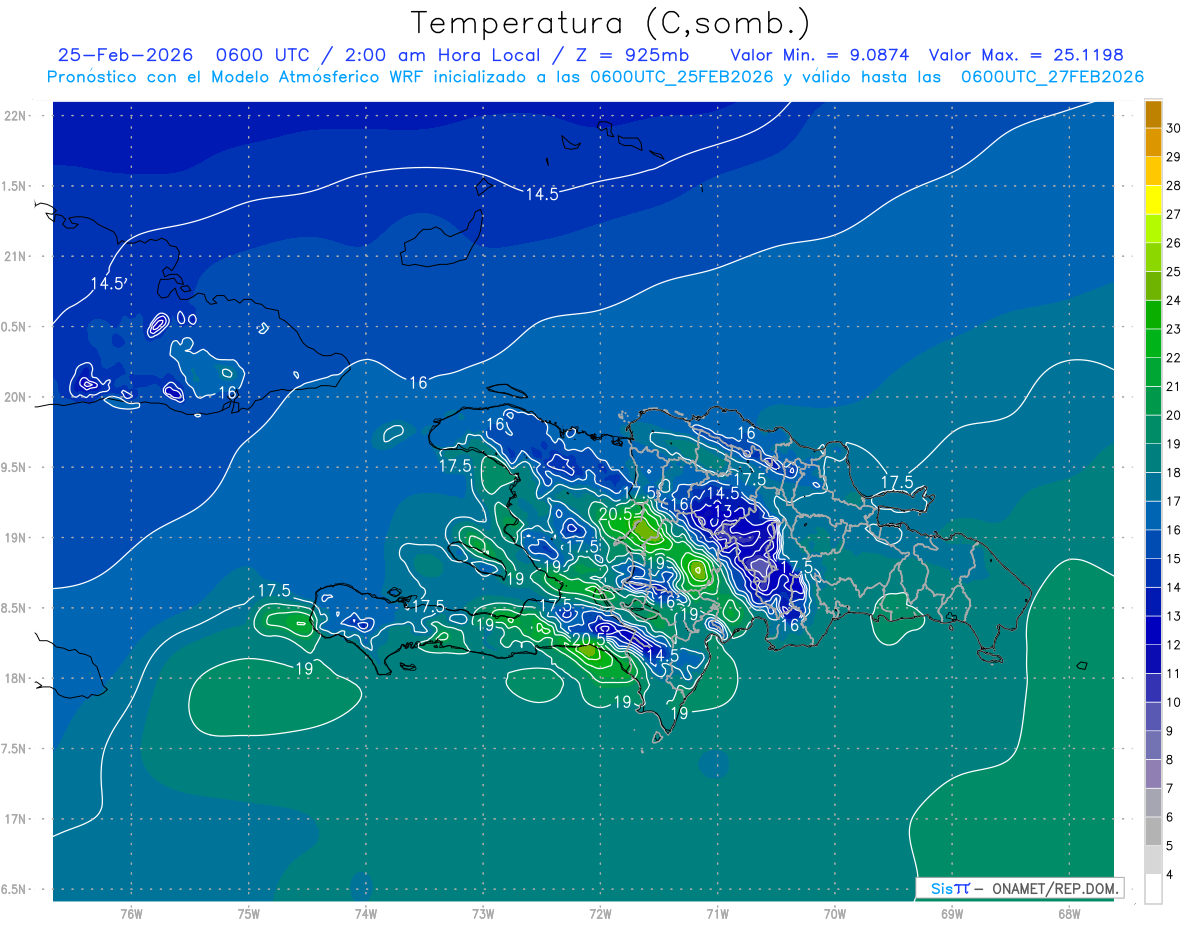Click the Valor Max. = 25.1198 readout
This screenshot has height=927, width=1200.
[1040, 55]
